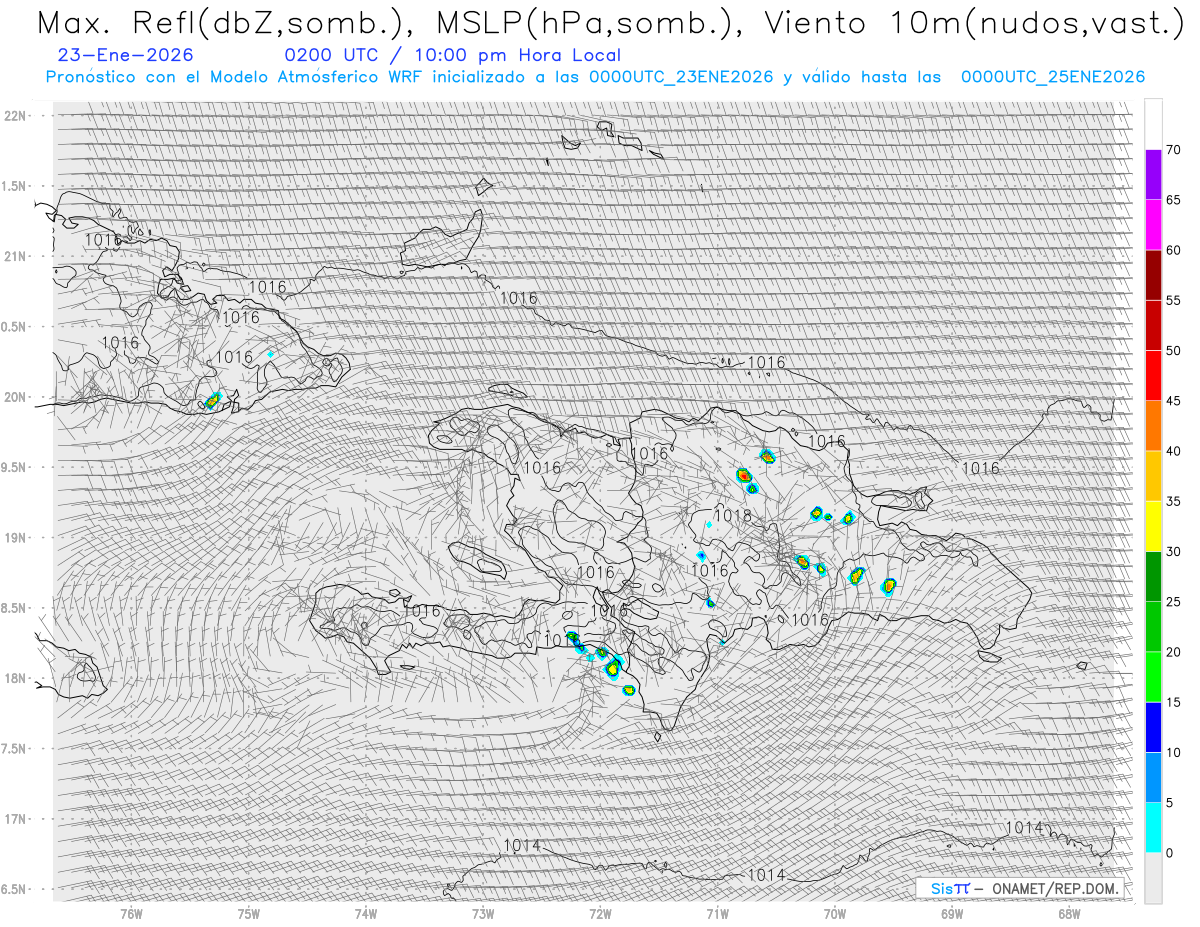1200x927 pixels.
Task: Click the ONAMET/REP.DOM. credit text
Action: (x=1052, y=888)
